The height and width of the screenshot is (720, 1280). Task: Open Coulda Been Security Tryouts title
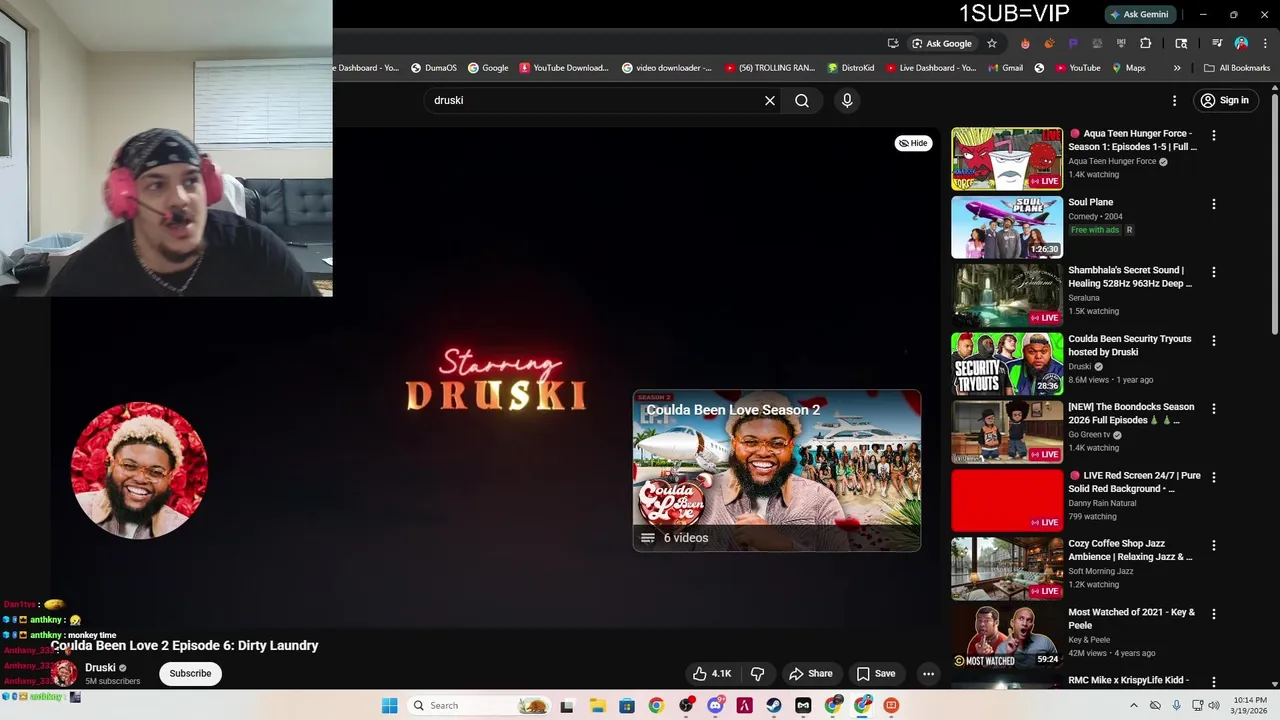(x=1129, y=345)
